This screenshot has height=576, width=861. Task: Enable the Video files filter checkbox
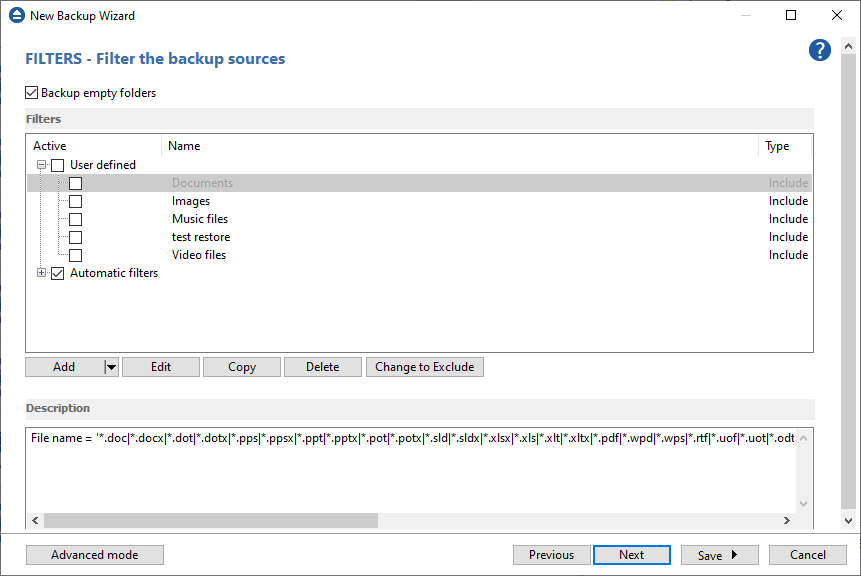click(x=75, y=255)
